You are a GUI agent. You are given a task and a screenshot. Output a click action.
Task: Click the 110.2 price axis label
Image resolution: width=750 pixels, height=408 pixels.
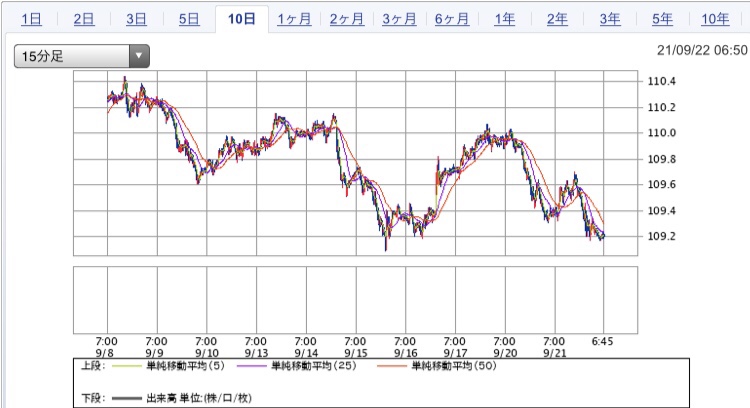click(662, 107)
